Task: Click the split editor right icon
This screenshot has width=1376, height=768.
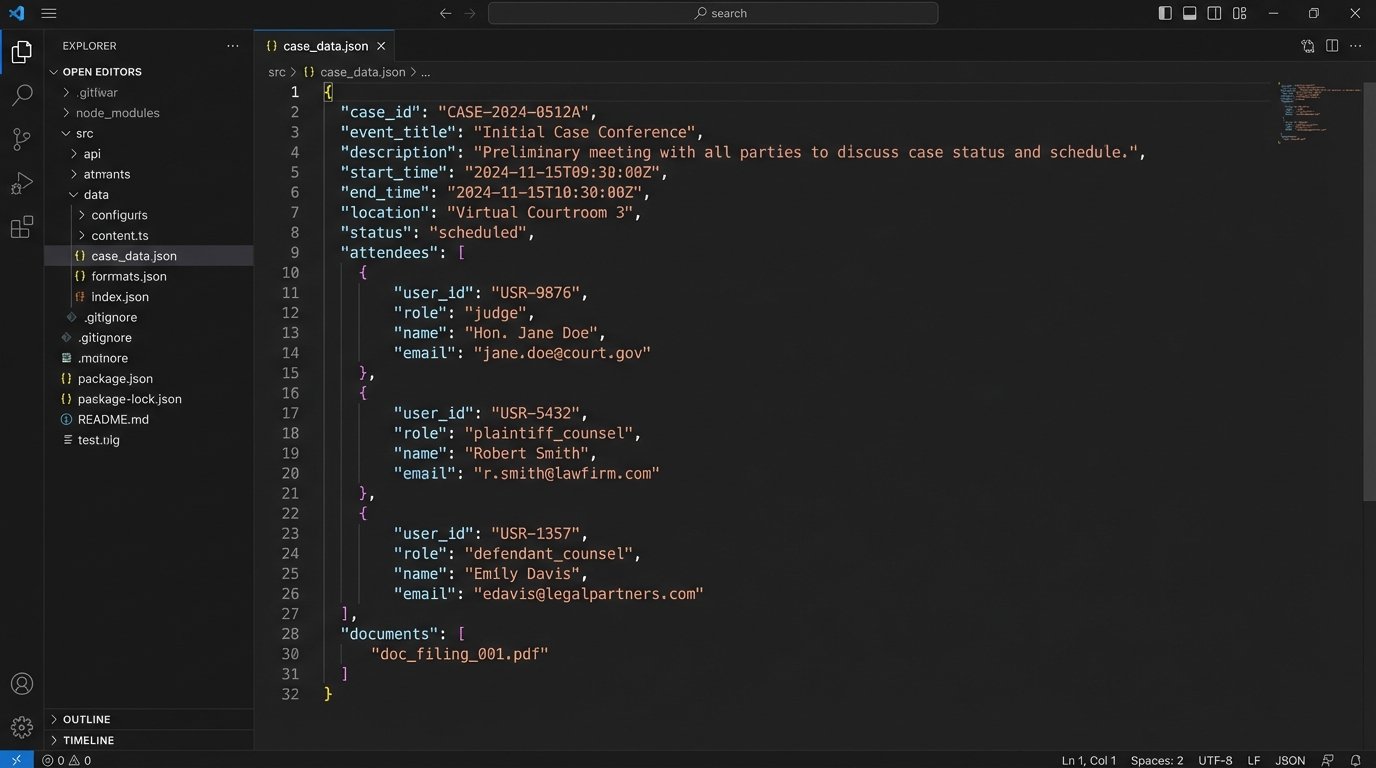Action: pos(1332,46)
